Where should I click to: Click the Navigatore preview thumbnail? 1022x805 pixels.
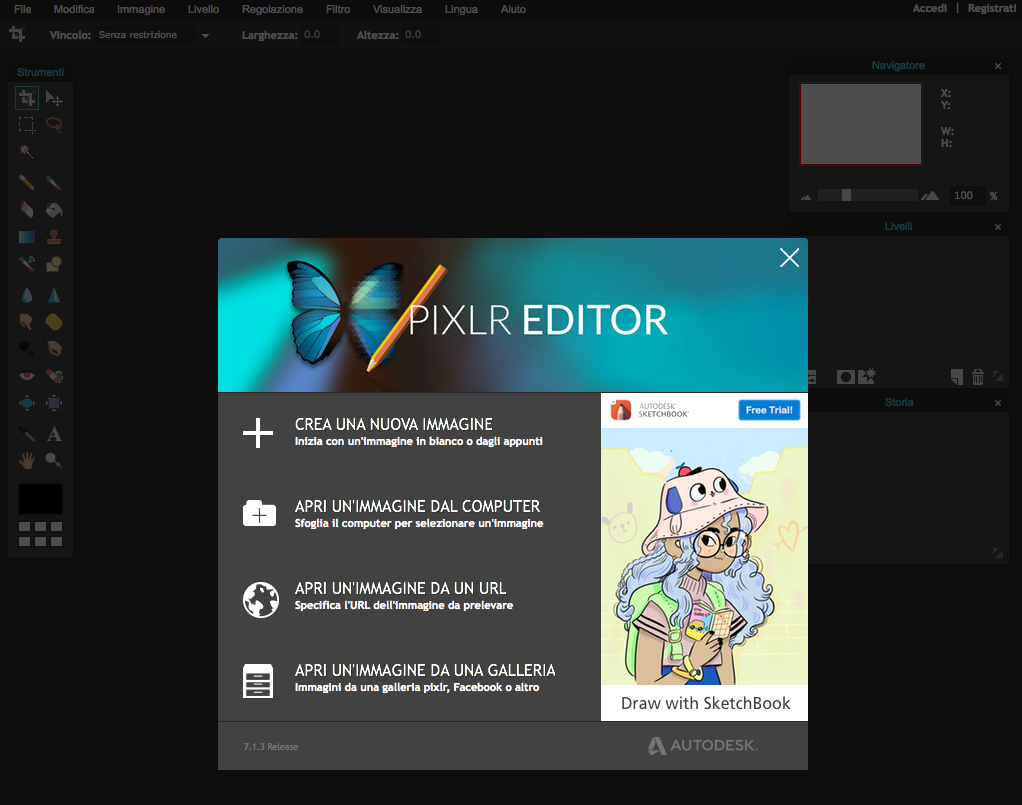click(x=861, y=124)
